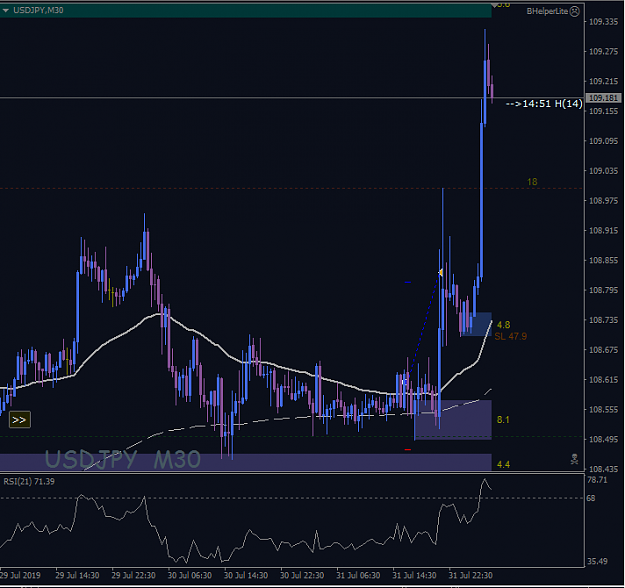The image size is (625, 588).
Task: Click the RSI level 68 label
Action: click(x=591, y=498)
